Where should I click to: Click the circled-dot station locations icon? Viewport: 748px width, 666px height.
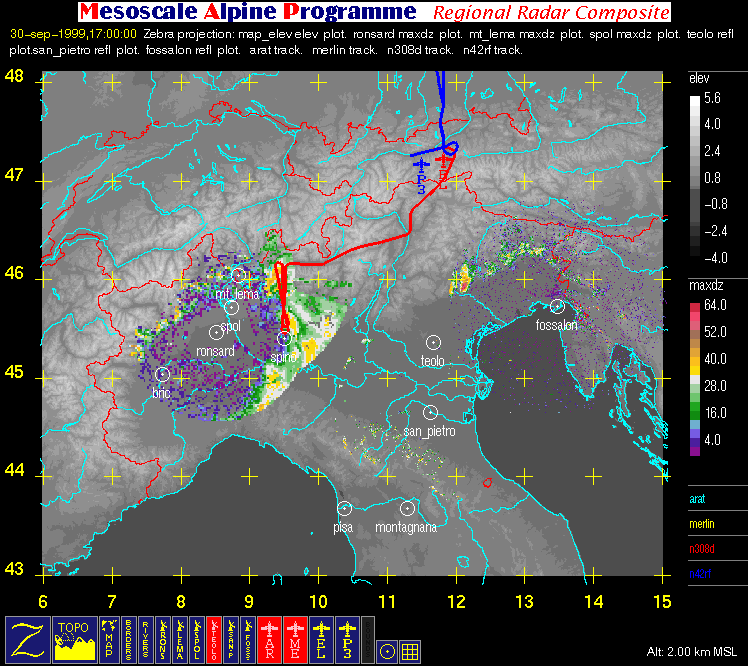(x=388, y=651)
